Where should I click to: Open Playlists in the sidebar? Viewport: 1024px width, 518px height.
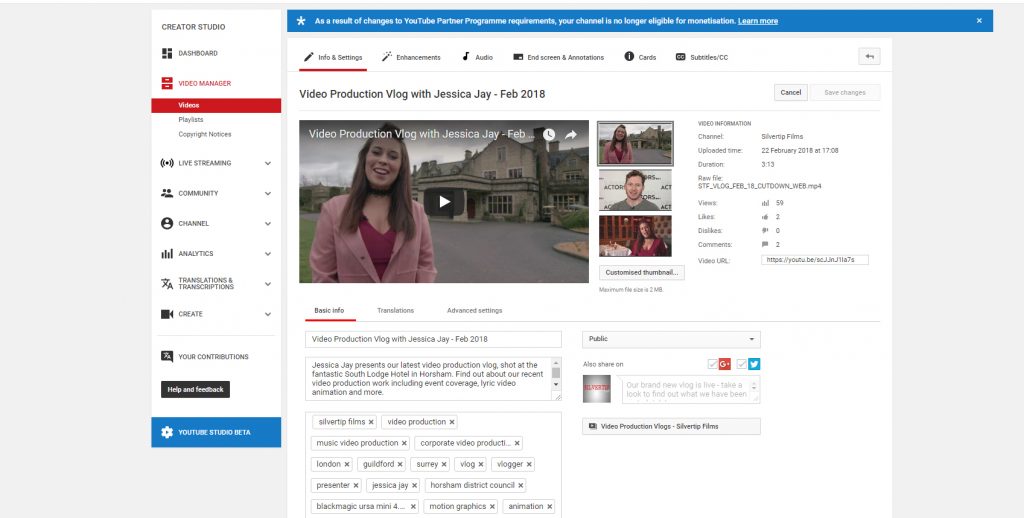coord(191,120)
